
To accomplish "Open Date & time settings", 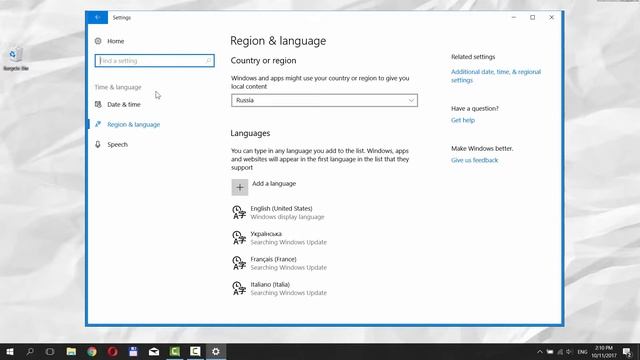I will (x=124, y=104).
